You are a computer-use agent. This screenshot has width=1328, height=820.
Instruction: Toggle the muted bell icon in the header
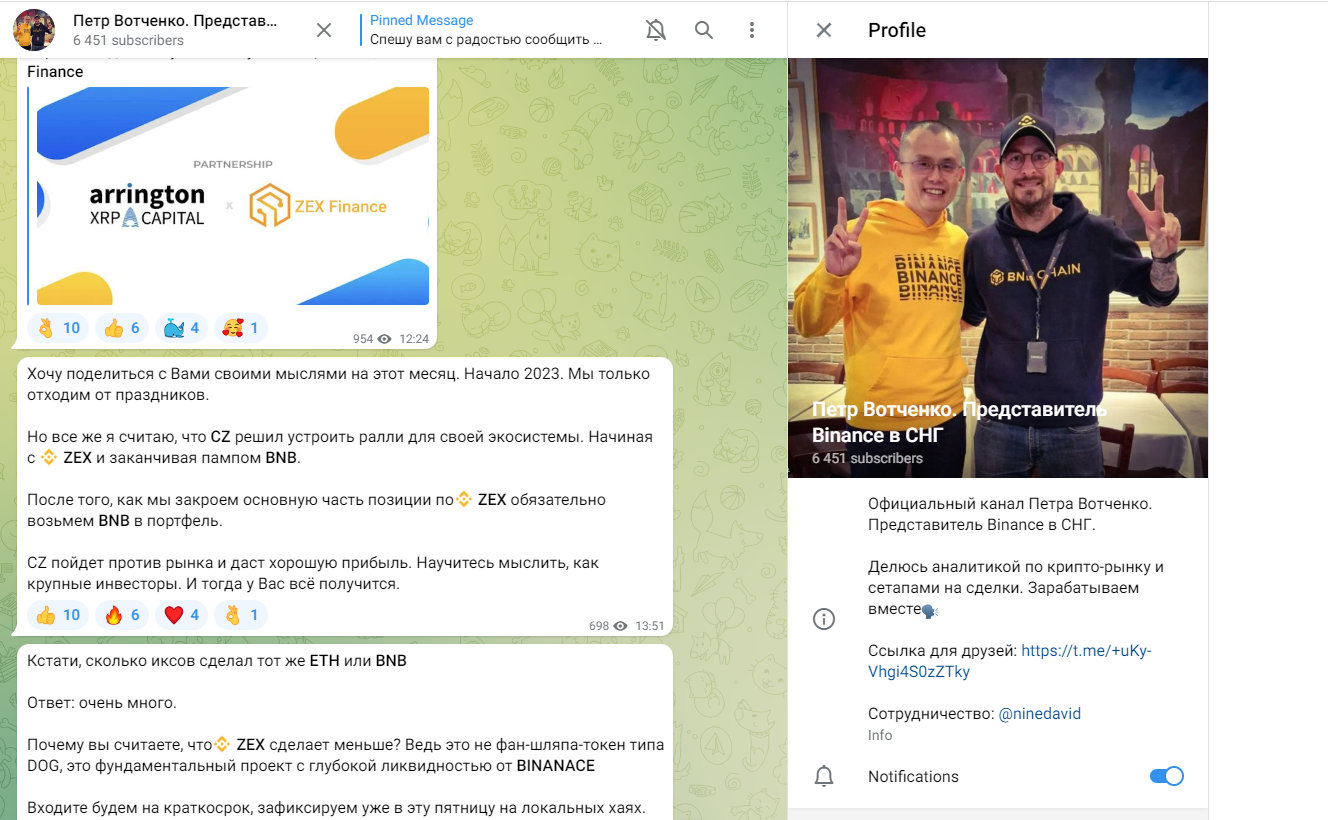point(656,30)
